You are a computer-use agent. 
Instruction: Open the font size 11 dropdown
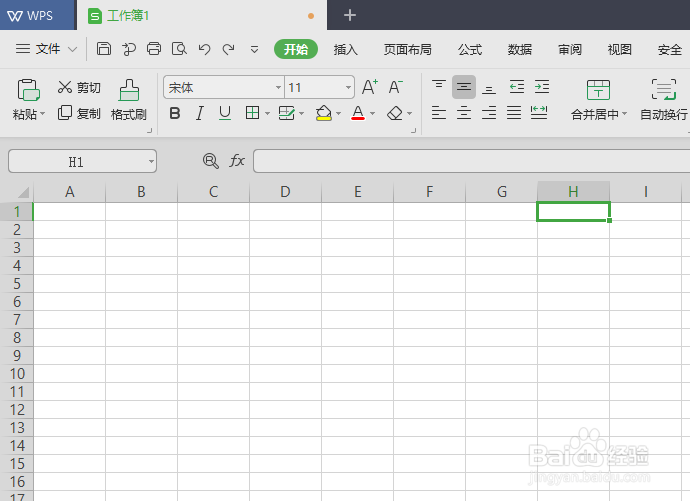[x=348, y=87]
